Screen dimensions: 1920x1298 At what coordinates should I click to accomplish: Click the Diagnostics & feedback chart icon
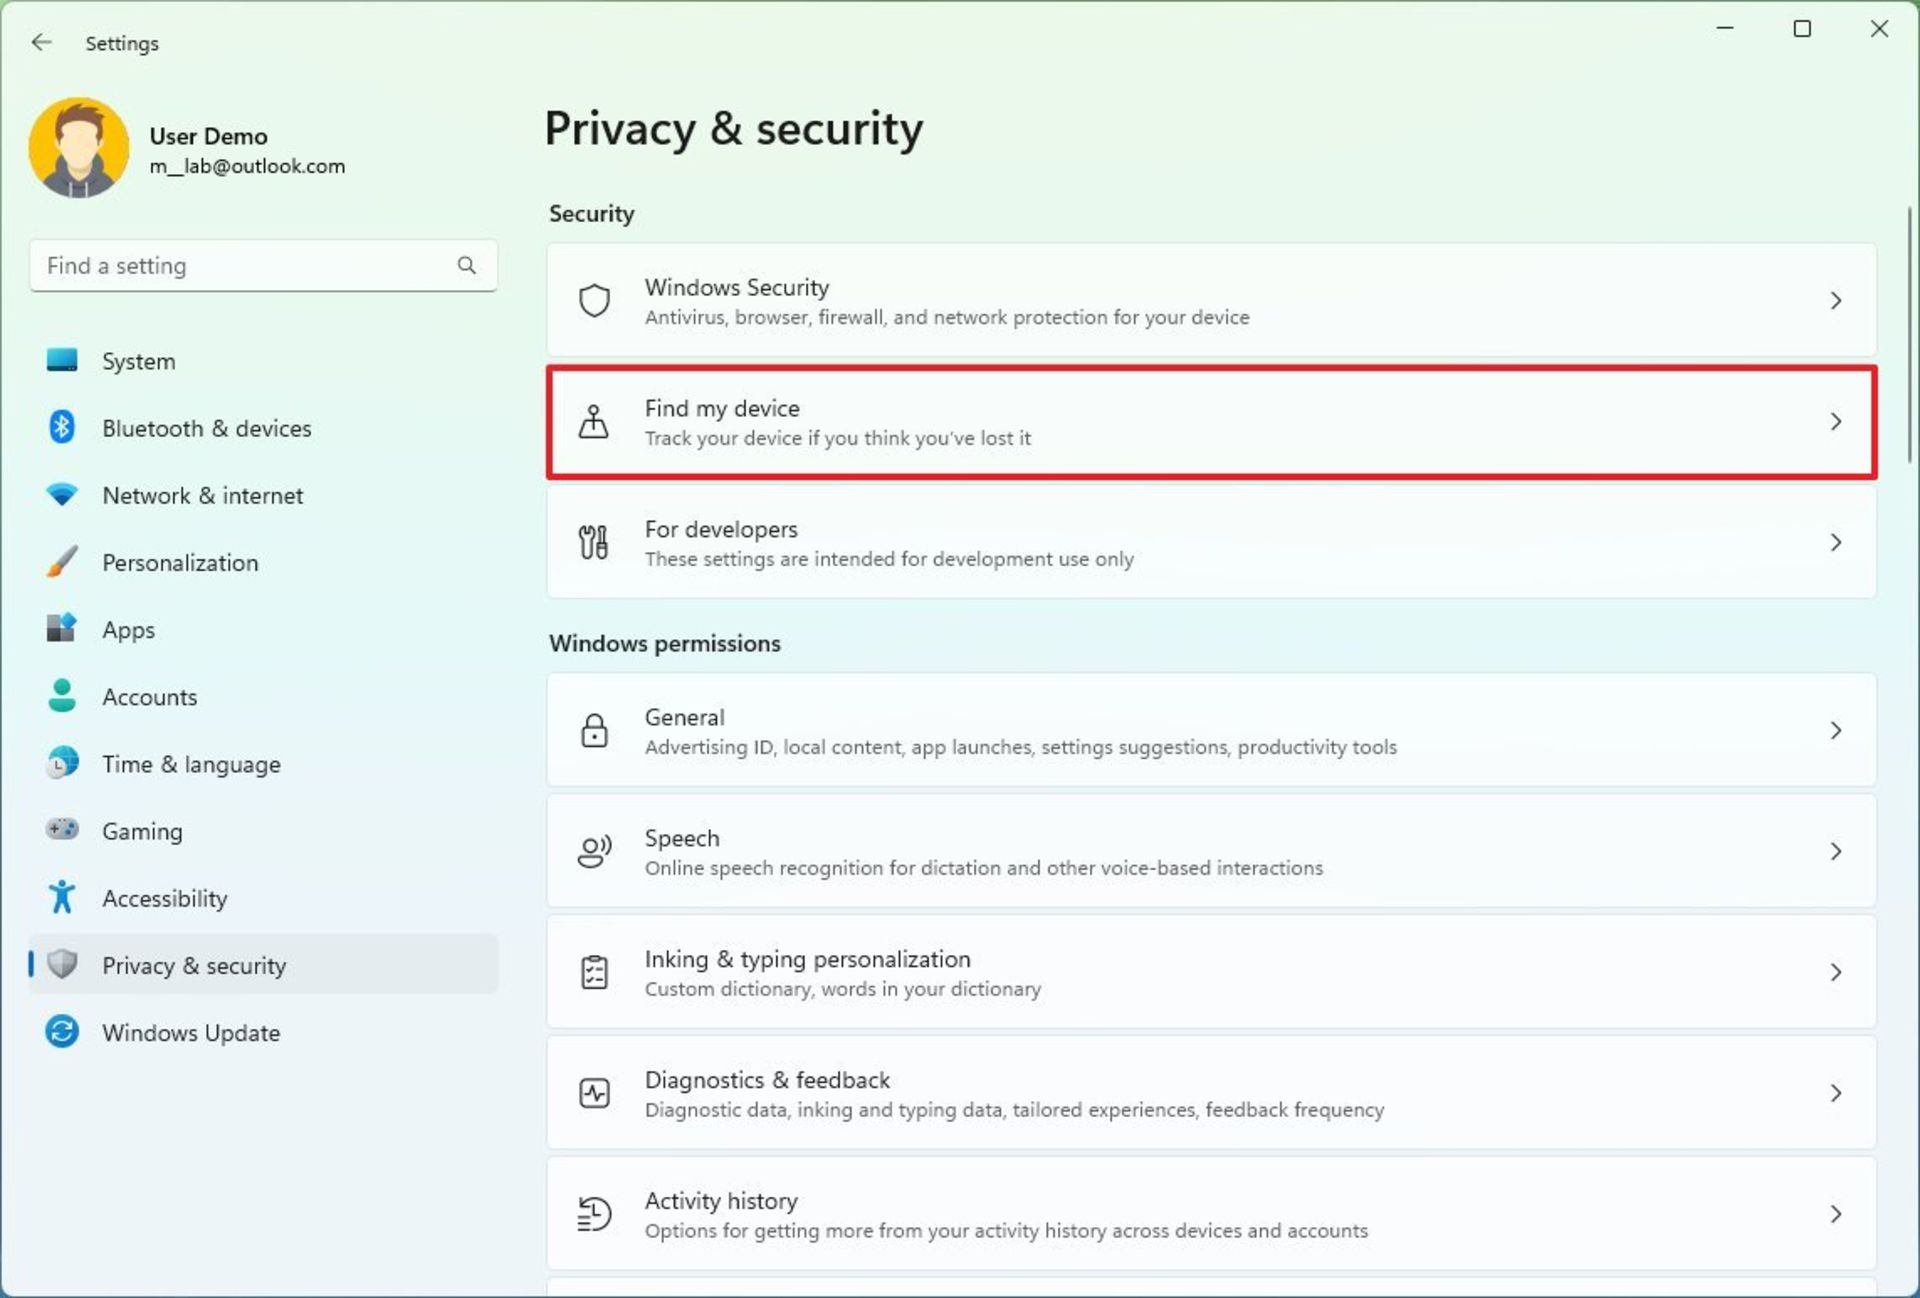[594, 1094]
